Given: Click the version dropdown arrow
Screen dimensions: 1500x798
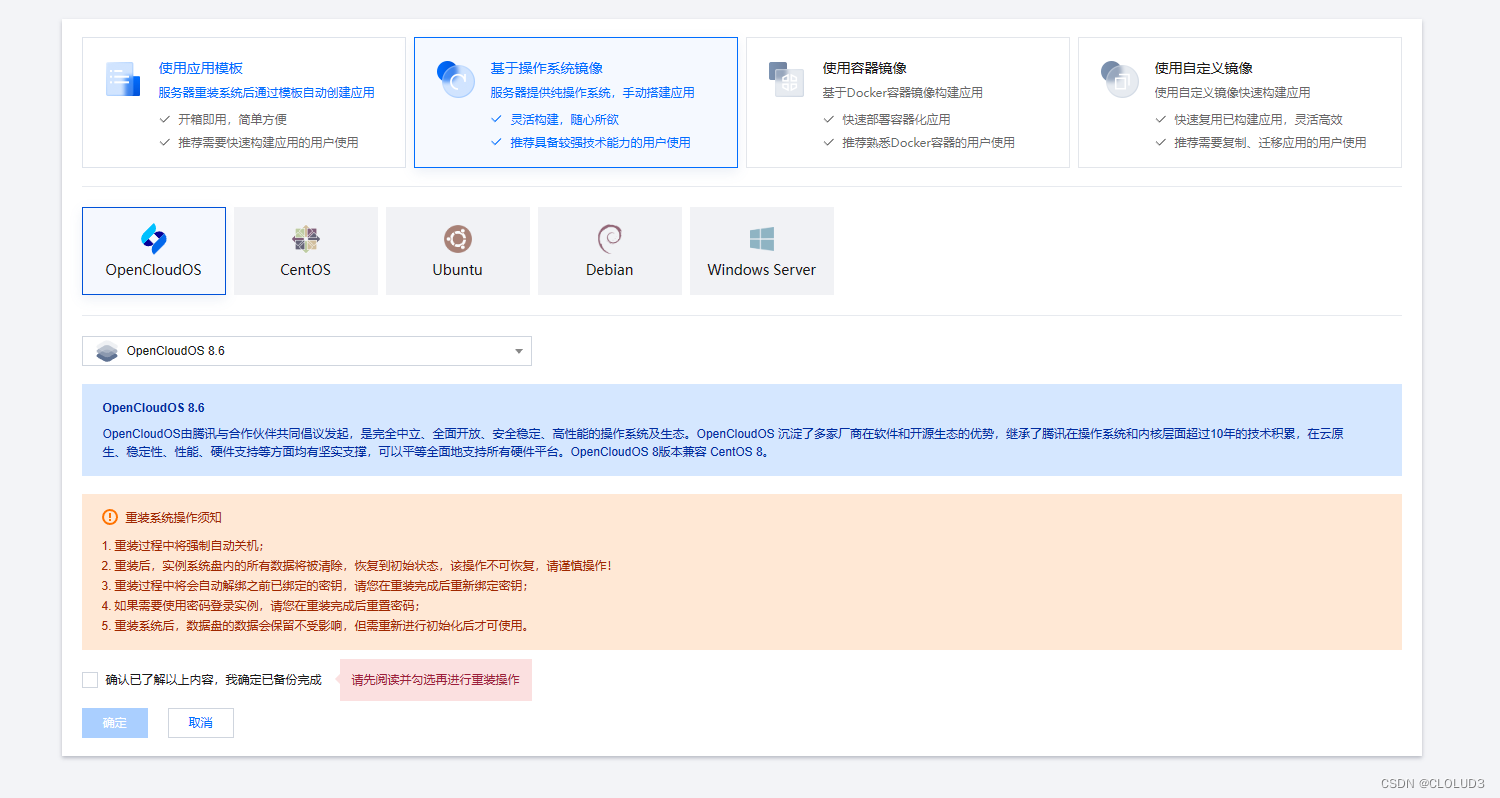Looking at the screenshot, I should pyautogui.click(x=519, y=351).
